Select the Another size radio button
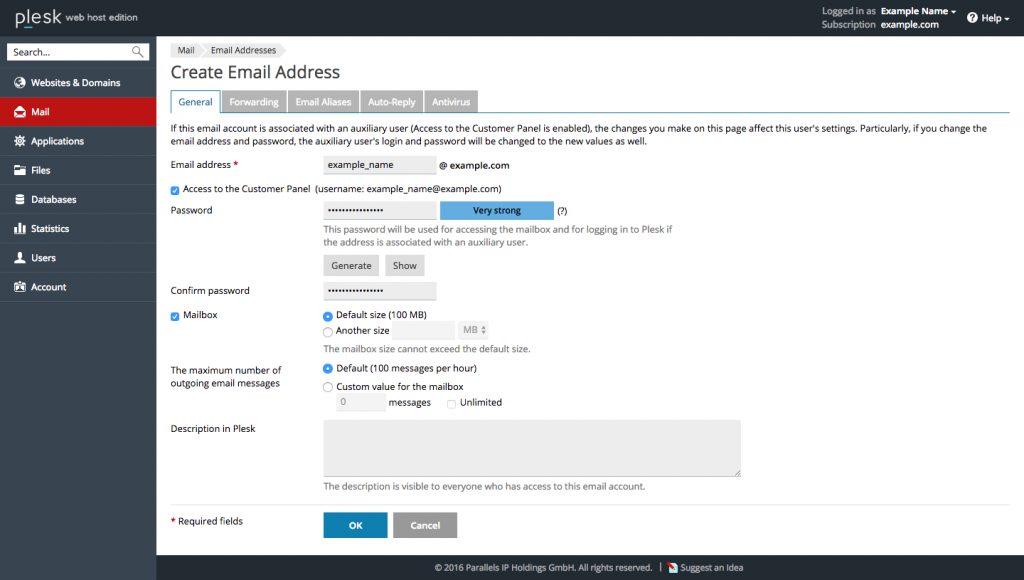1024x580 pixels. tap(328, 330)
